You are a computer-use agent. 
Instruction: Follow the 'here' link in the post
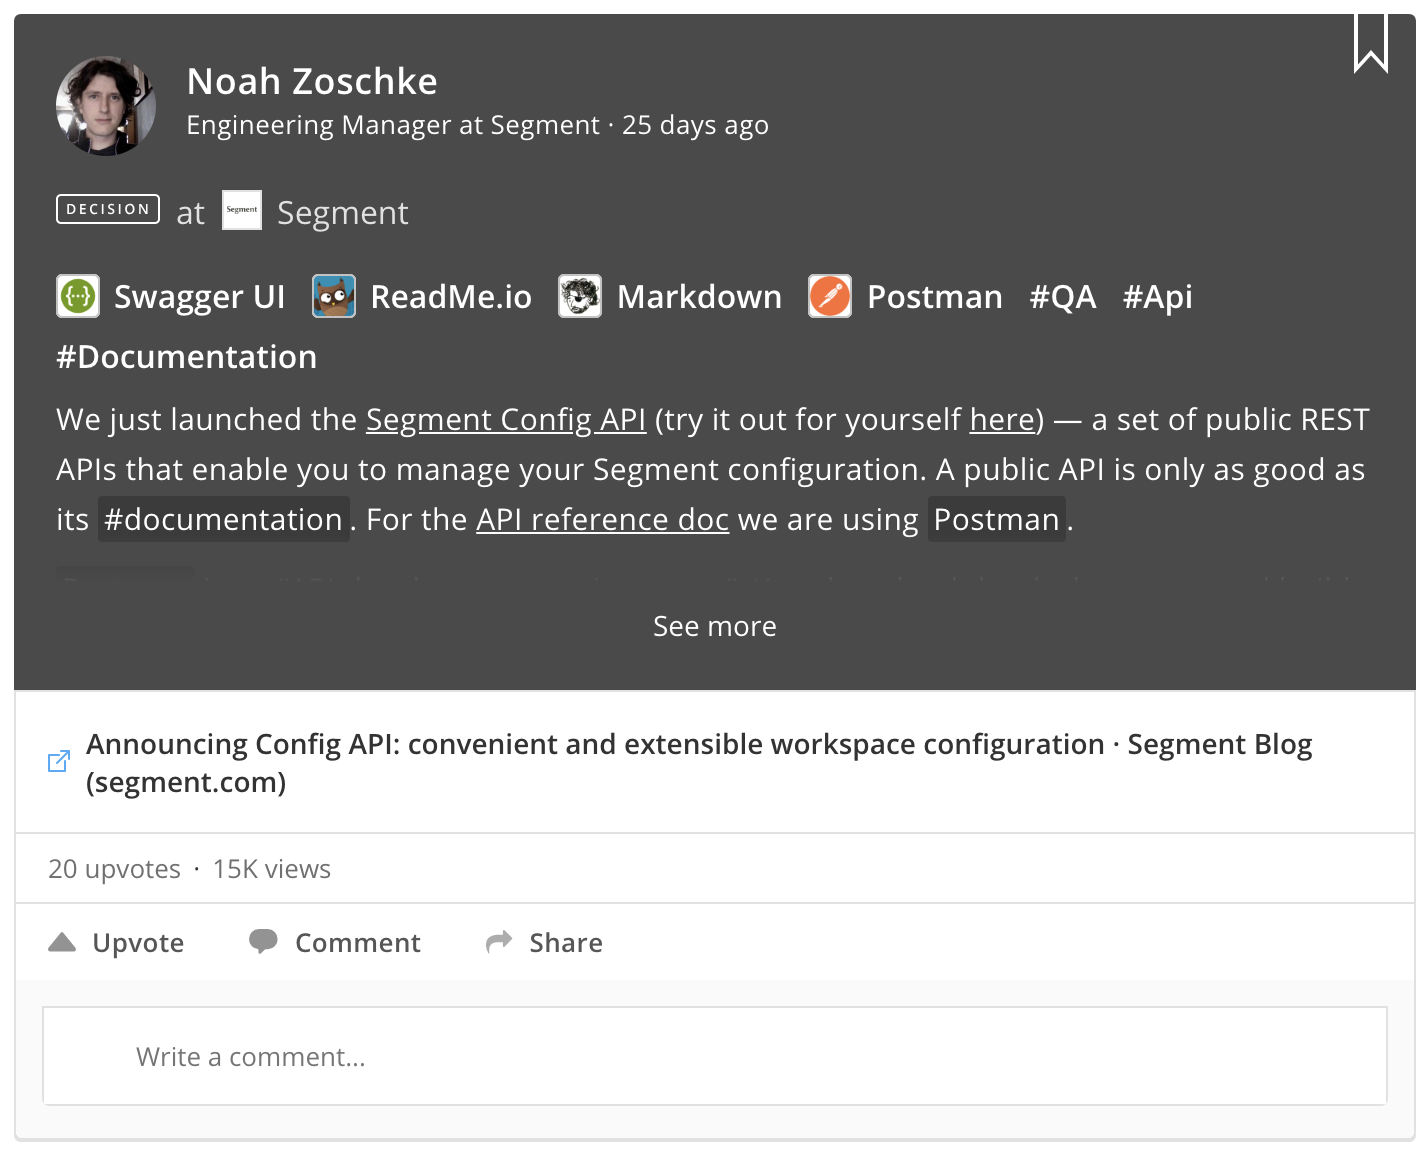[1002, 420]
